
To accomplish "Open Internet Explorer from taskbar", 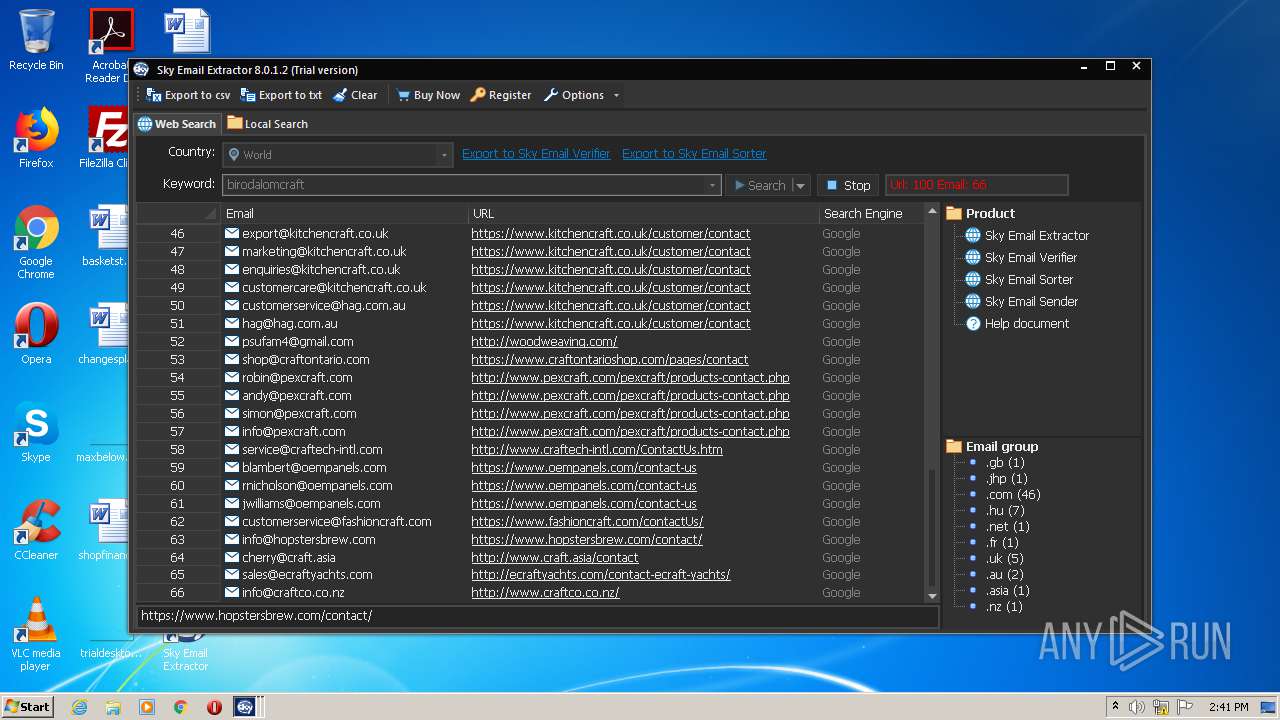I will (x=79, y=707).
